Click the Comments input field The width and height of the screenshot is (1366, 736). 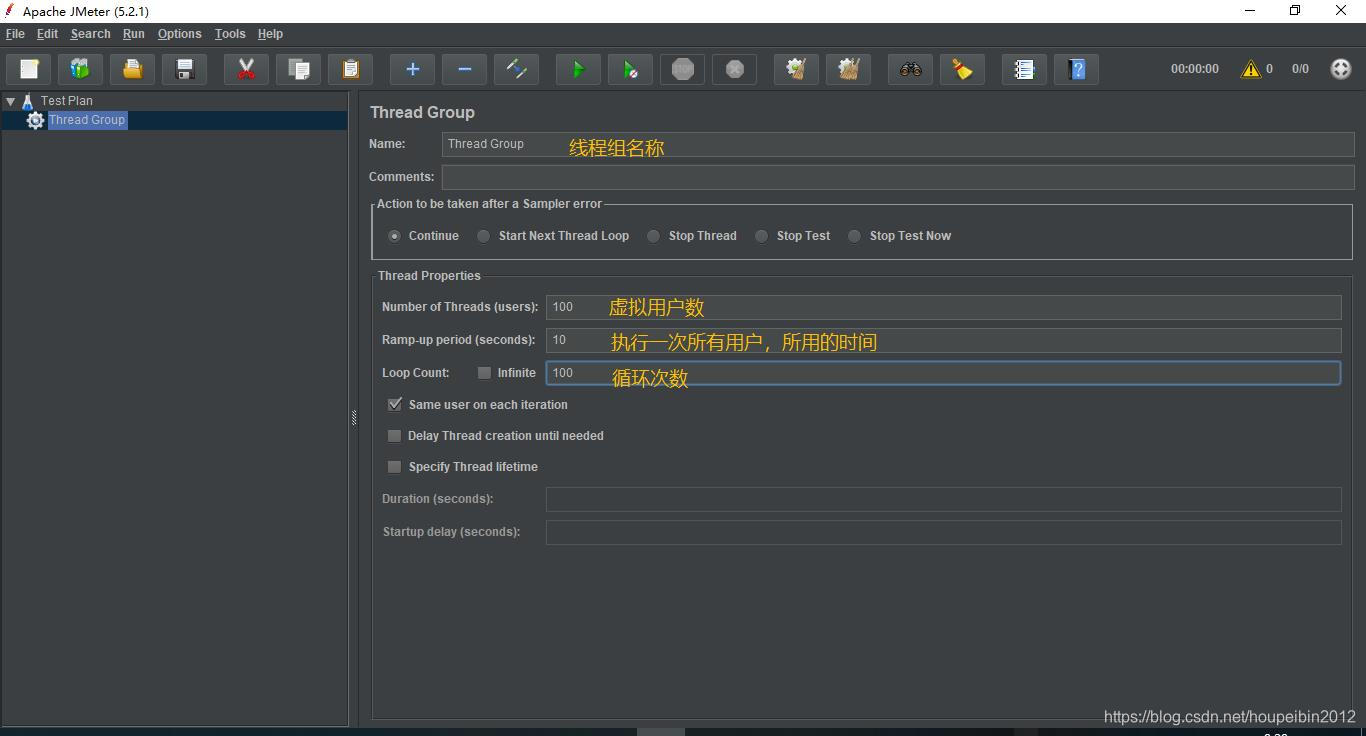pyautogui.click(x=898, y=177)
